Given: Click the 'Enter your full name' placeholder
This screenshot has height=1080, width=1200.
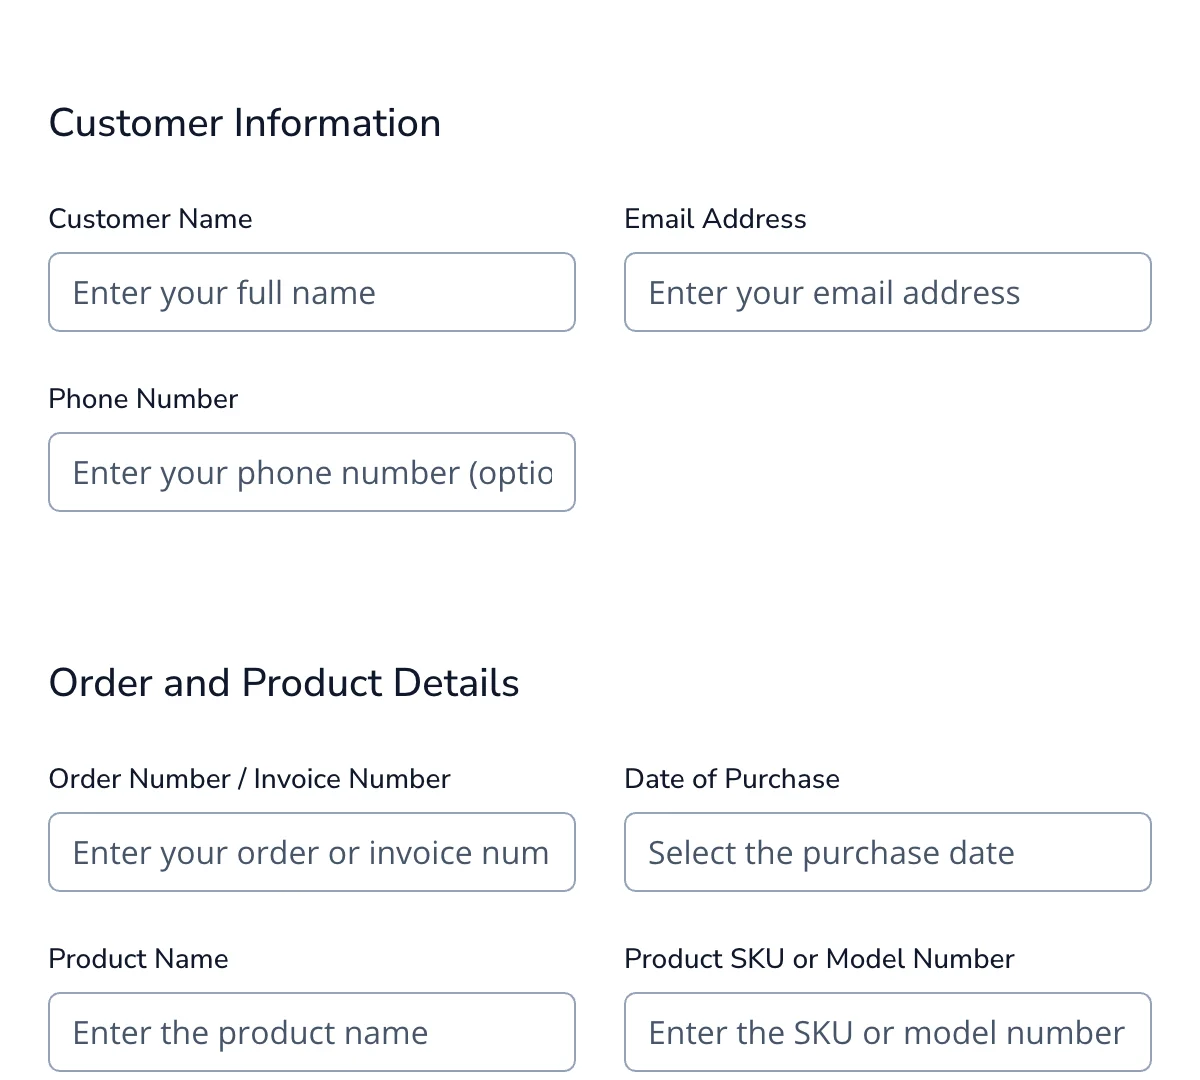Looking at the screenshot, I should pos(224,293).
